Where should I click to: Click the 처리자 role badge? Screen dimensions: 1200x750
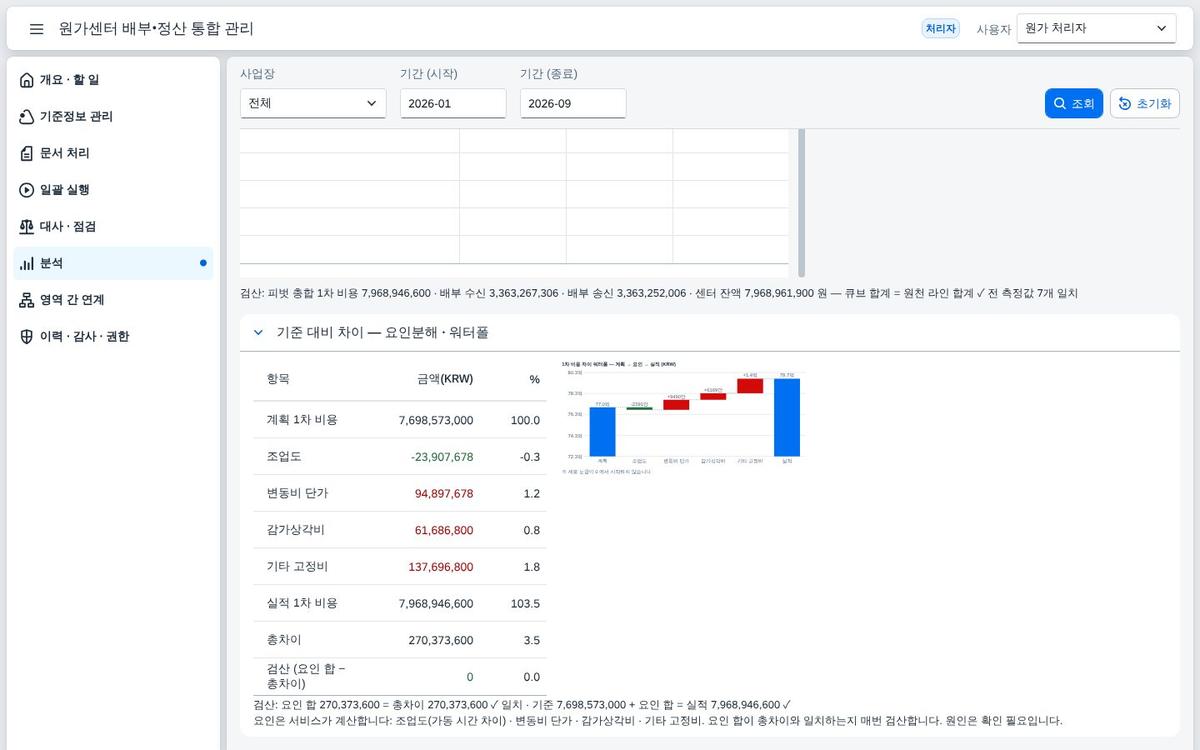click(941, 29)
